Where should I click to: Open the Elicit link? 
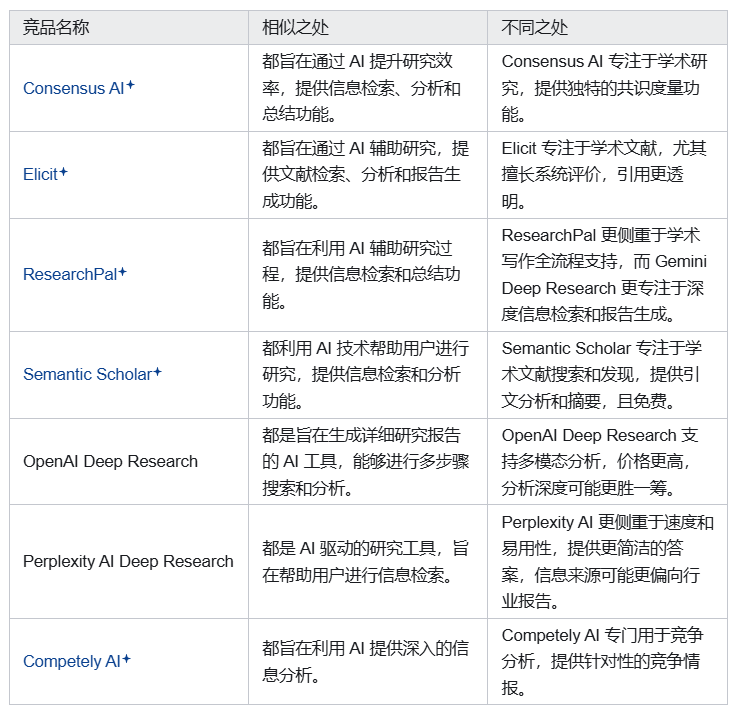click(x=40, y=174)
